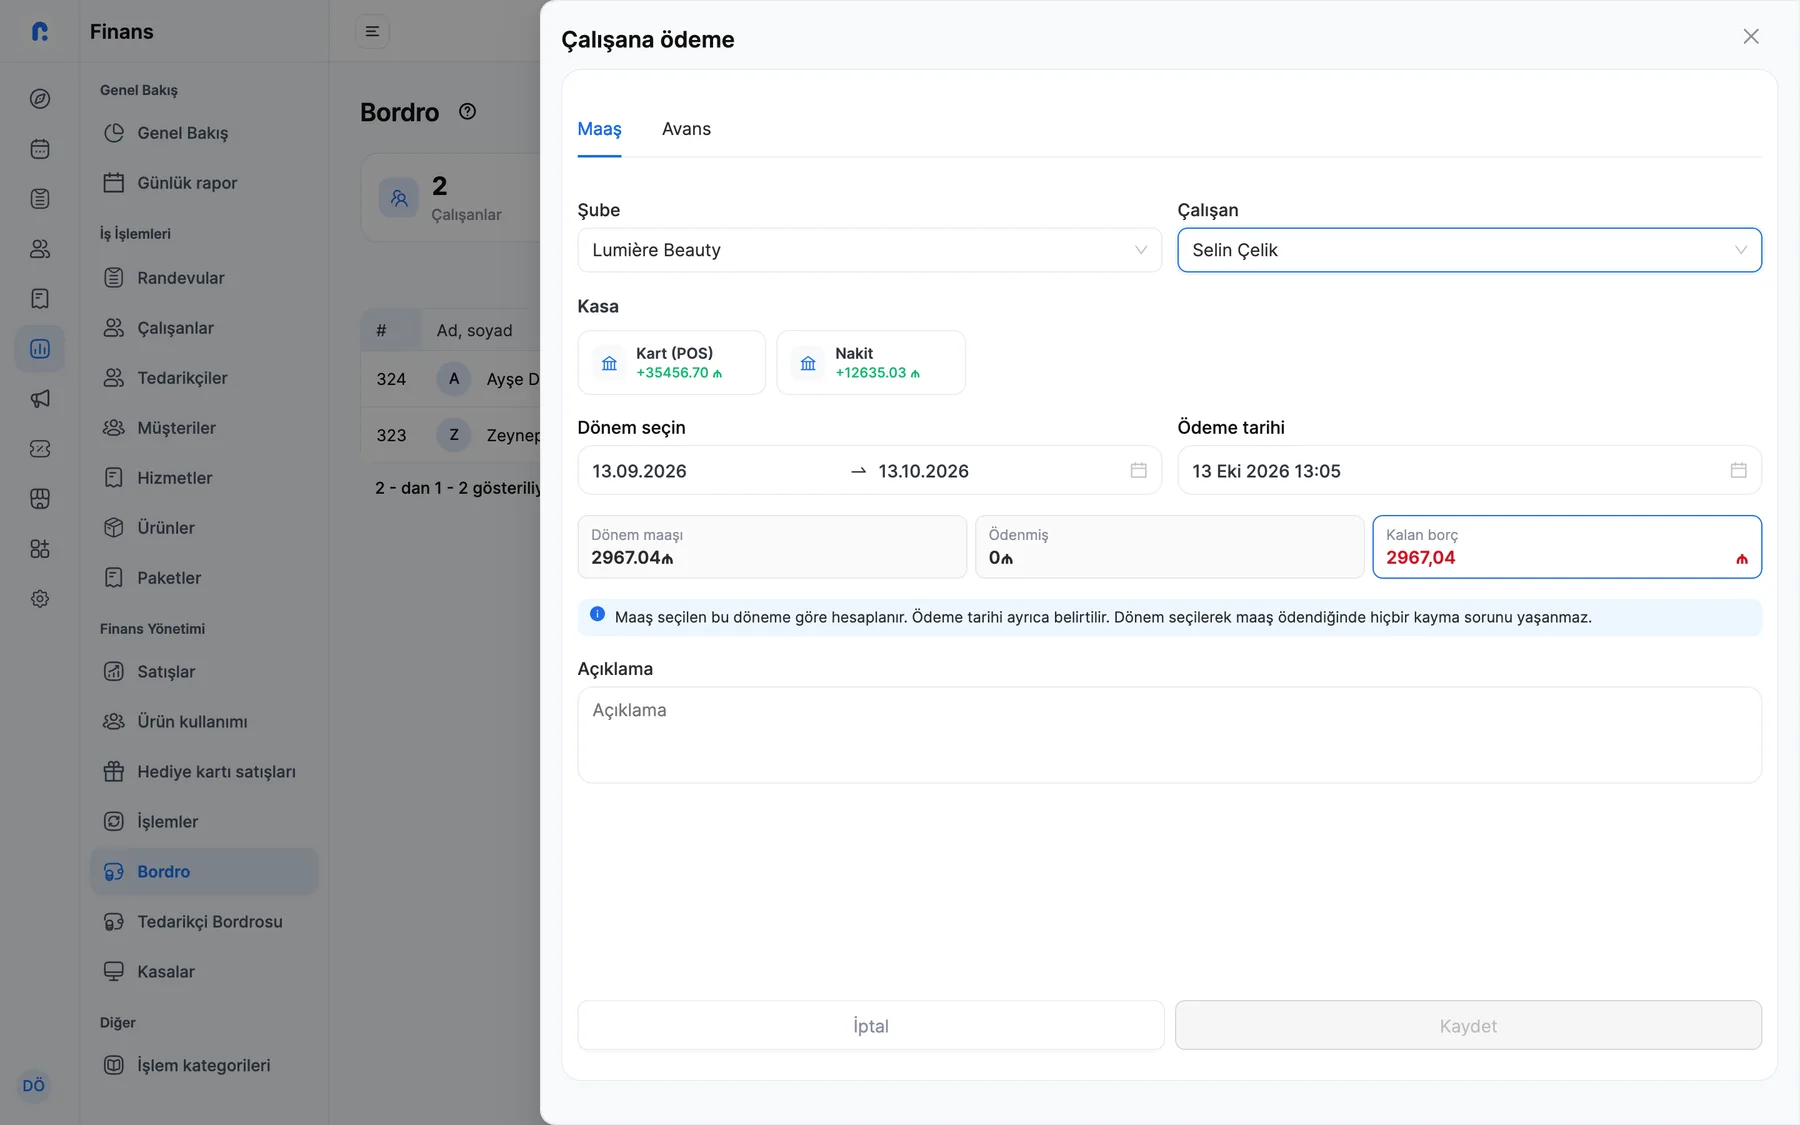1800x1125 pixels.
Task: Switch to the Avans tab
Action: [686, 129]
